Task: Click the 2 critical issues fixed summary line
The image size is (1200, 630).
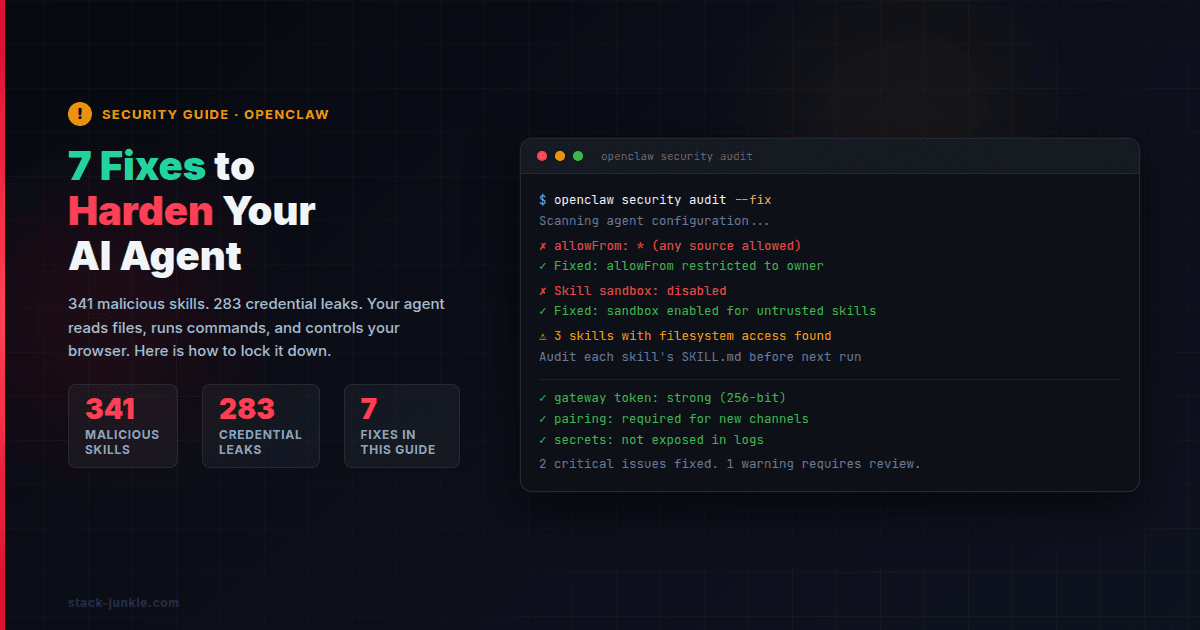Action: (729, 464)
